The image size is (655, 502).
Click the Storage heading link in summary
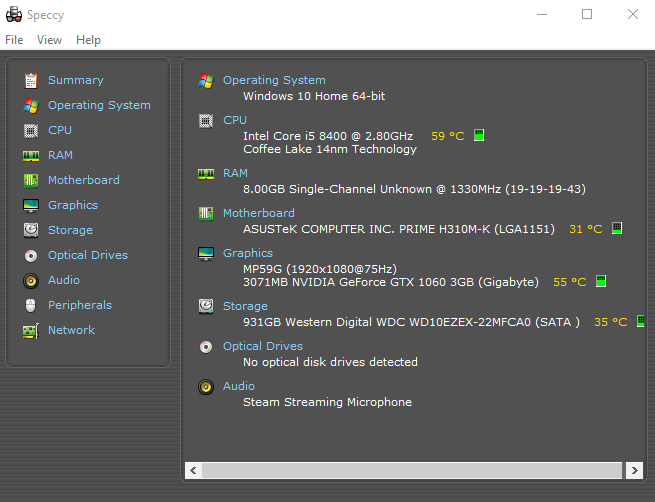[x=245, y=307]
